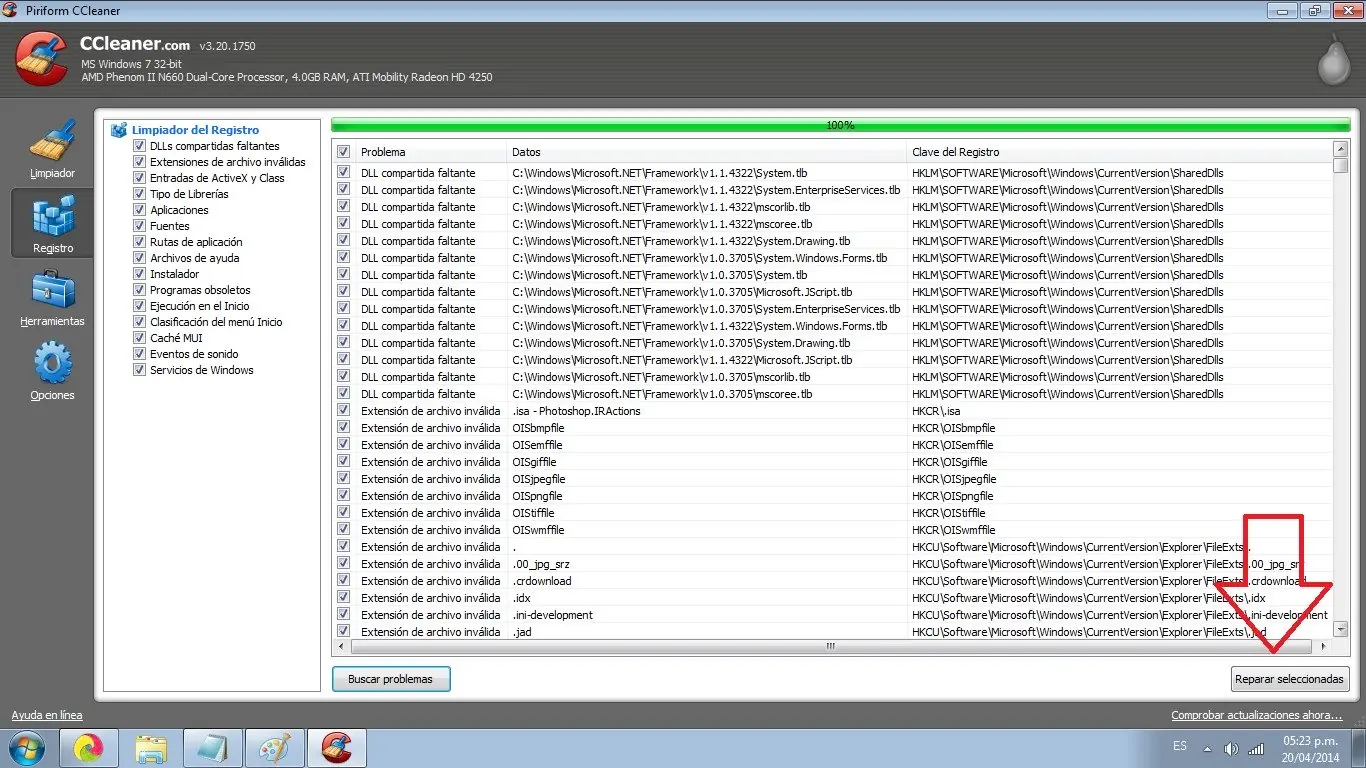Image resolution: width=1366 pixels, height=768 pixels.
Task: Select the OISemffile data cell
Action: click(x=537, y=445)
